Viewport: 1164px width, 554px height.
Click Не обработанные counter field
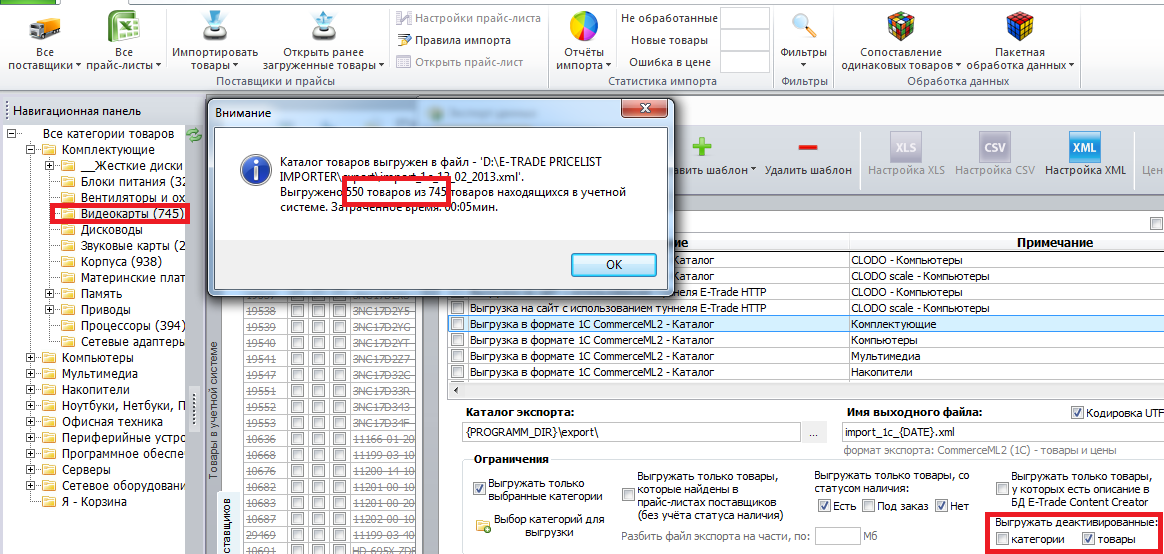pos(745,18)
